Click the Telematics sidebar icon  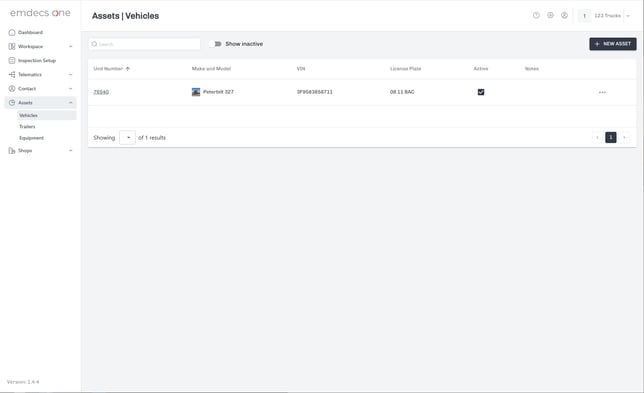[x=12, y=74]
